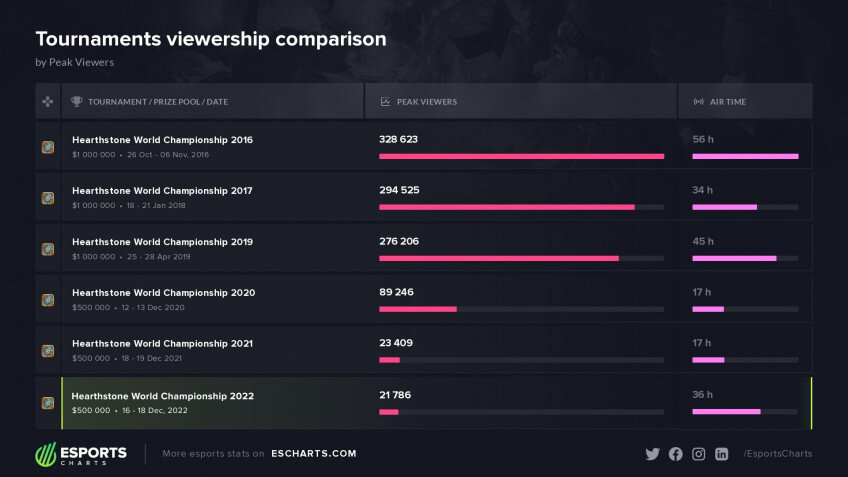The width and height of the screenshot is (848, 477).
Task: Open the /EsportsCharts social handle
Action: (x=777, y=454)
